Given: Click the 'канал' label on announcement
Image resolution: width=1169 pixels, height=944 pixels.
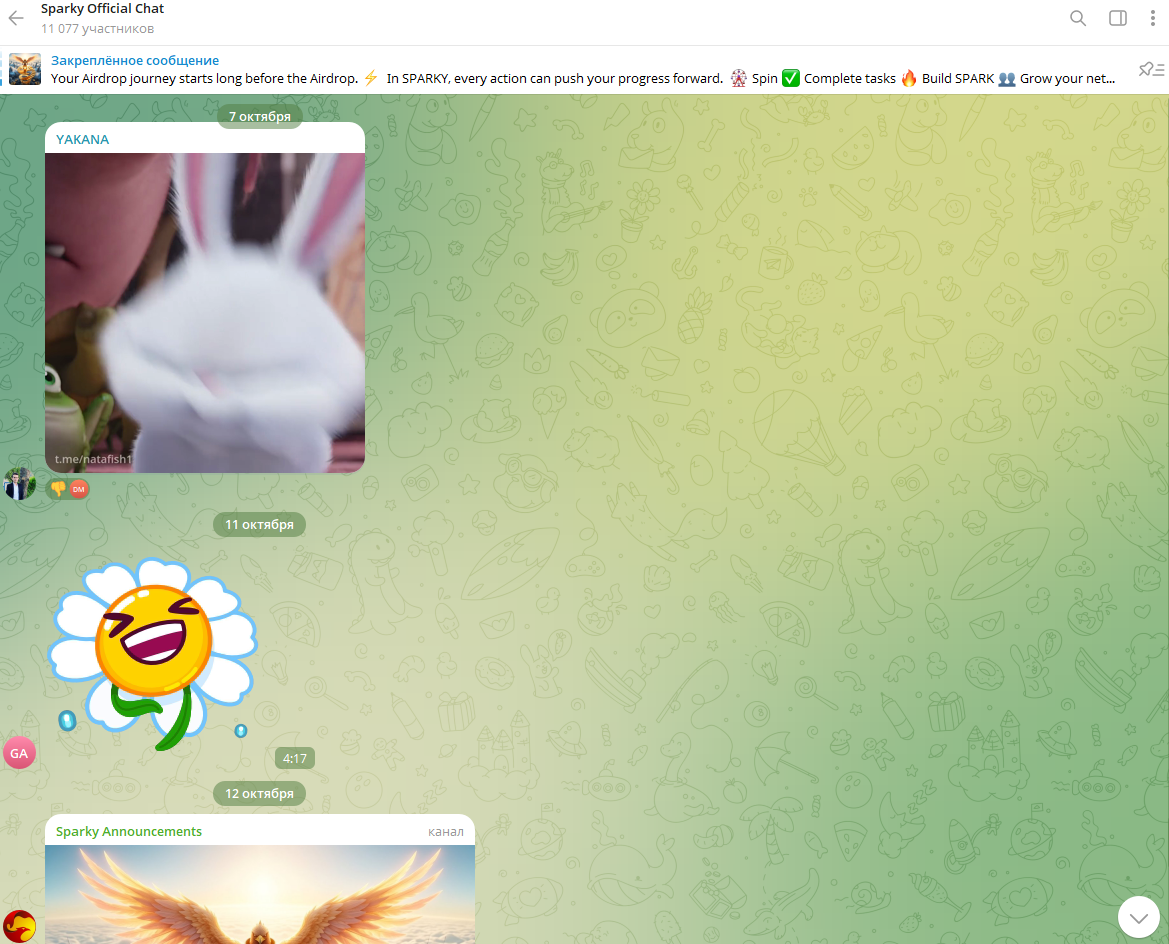Looking at the screenshot, I should click(446, 831).
